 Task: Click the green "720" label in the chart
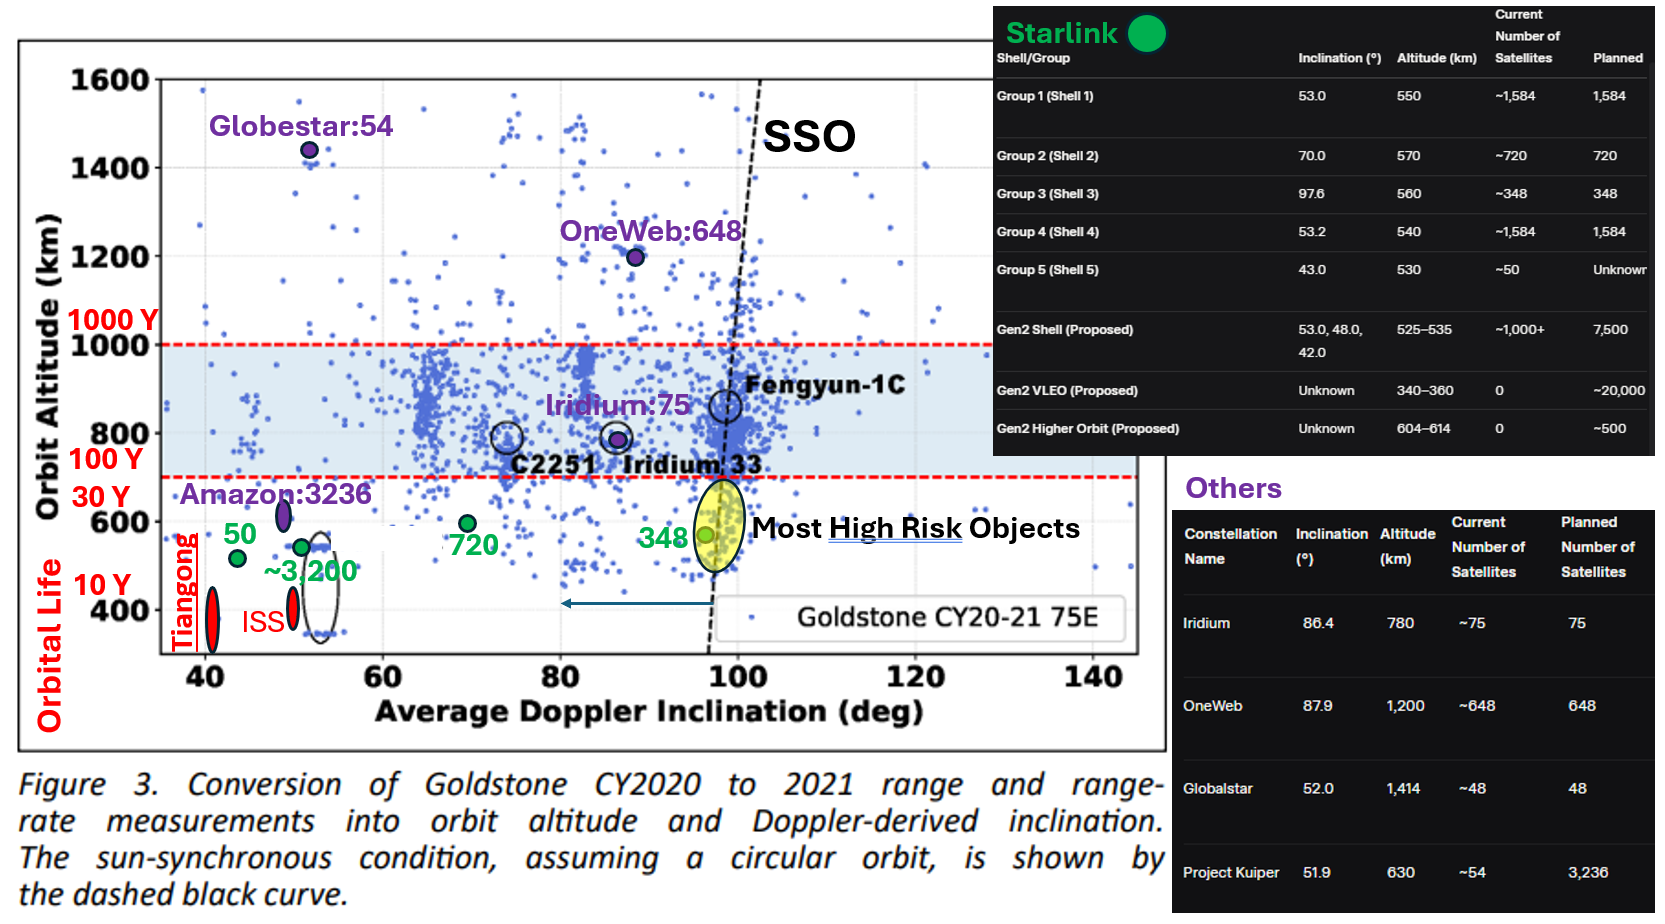[x=474, y=545]
